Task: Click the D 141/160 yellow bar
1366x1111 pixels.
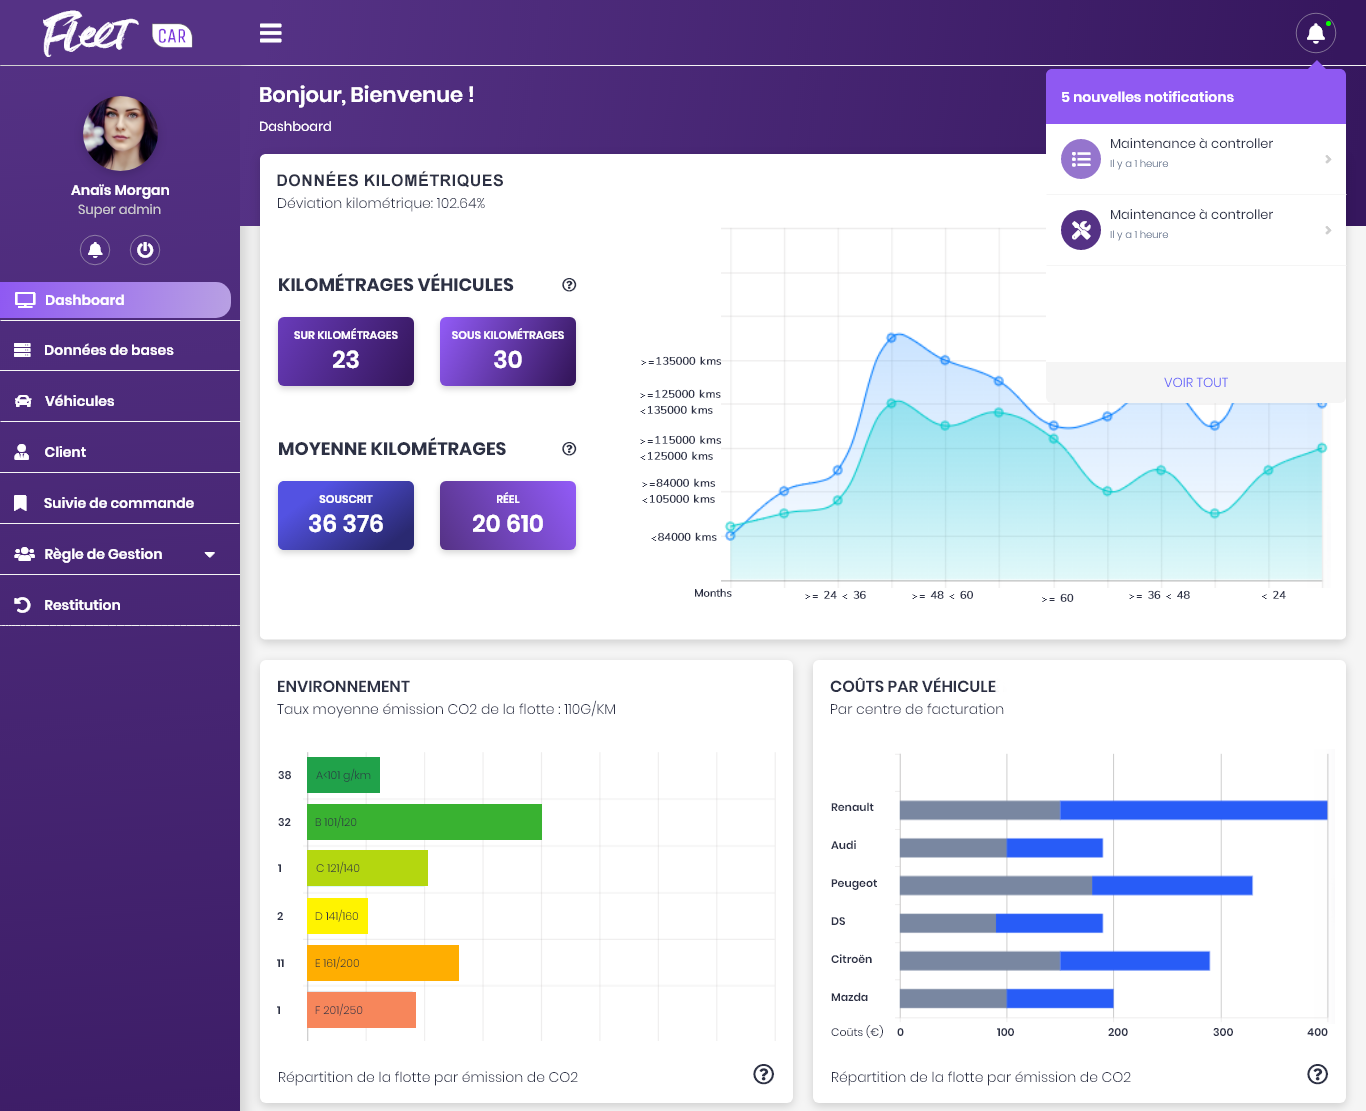Action: coord(337,916)
